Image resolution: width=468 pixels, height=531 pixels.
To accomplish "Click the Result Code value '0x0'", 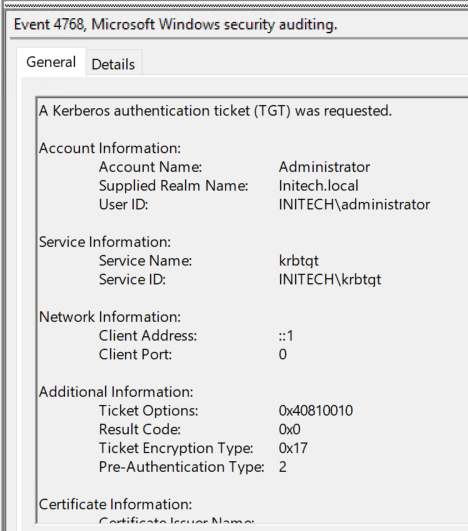I will 290,429.
